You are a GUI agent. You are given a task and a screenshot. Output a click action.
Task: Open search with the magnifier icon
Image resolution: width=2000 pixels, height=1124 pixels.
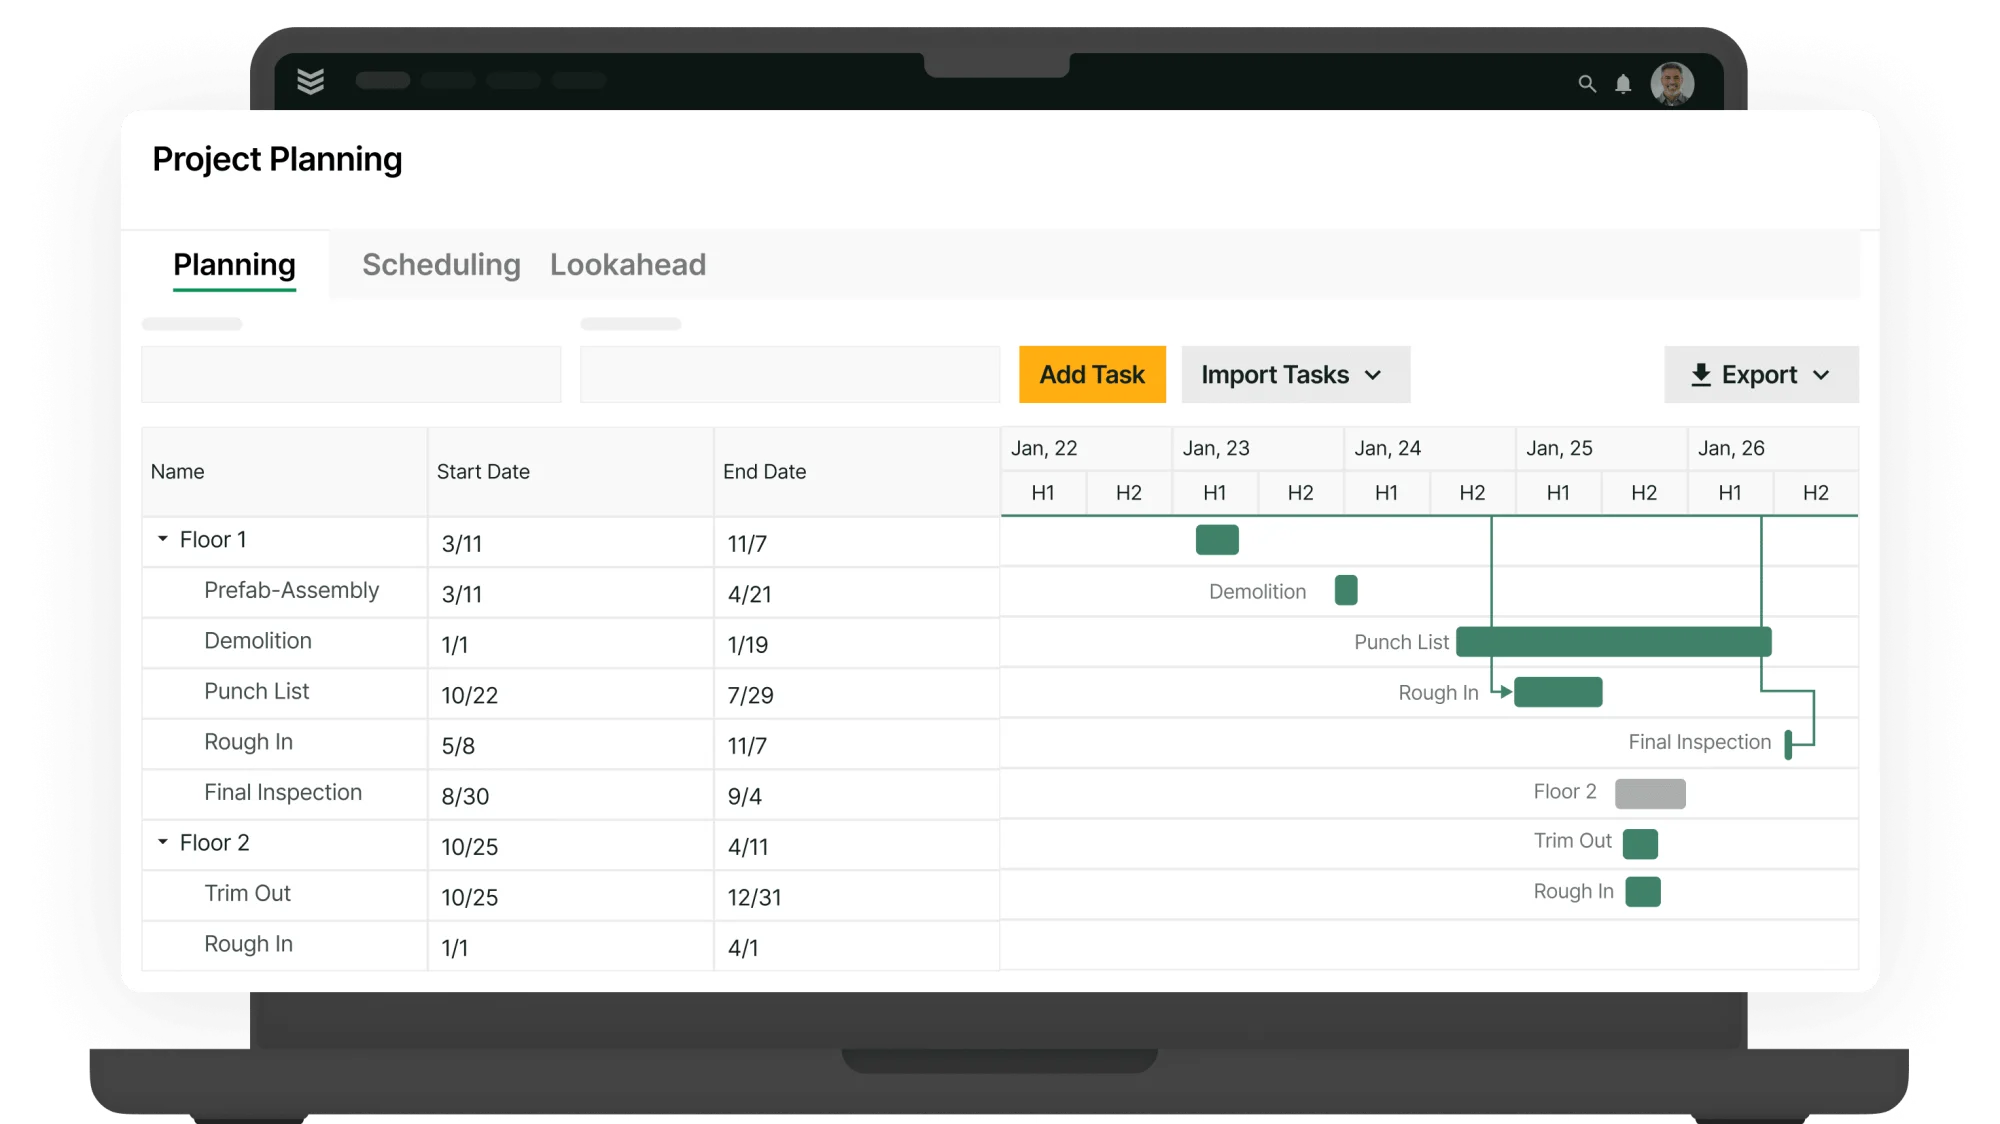pyautogui.click(x=1586, y=84)
